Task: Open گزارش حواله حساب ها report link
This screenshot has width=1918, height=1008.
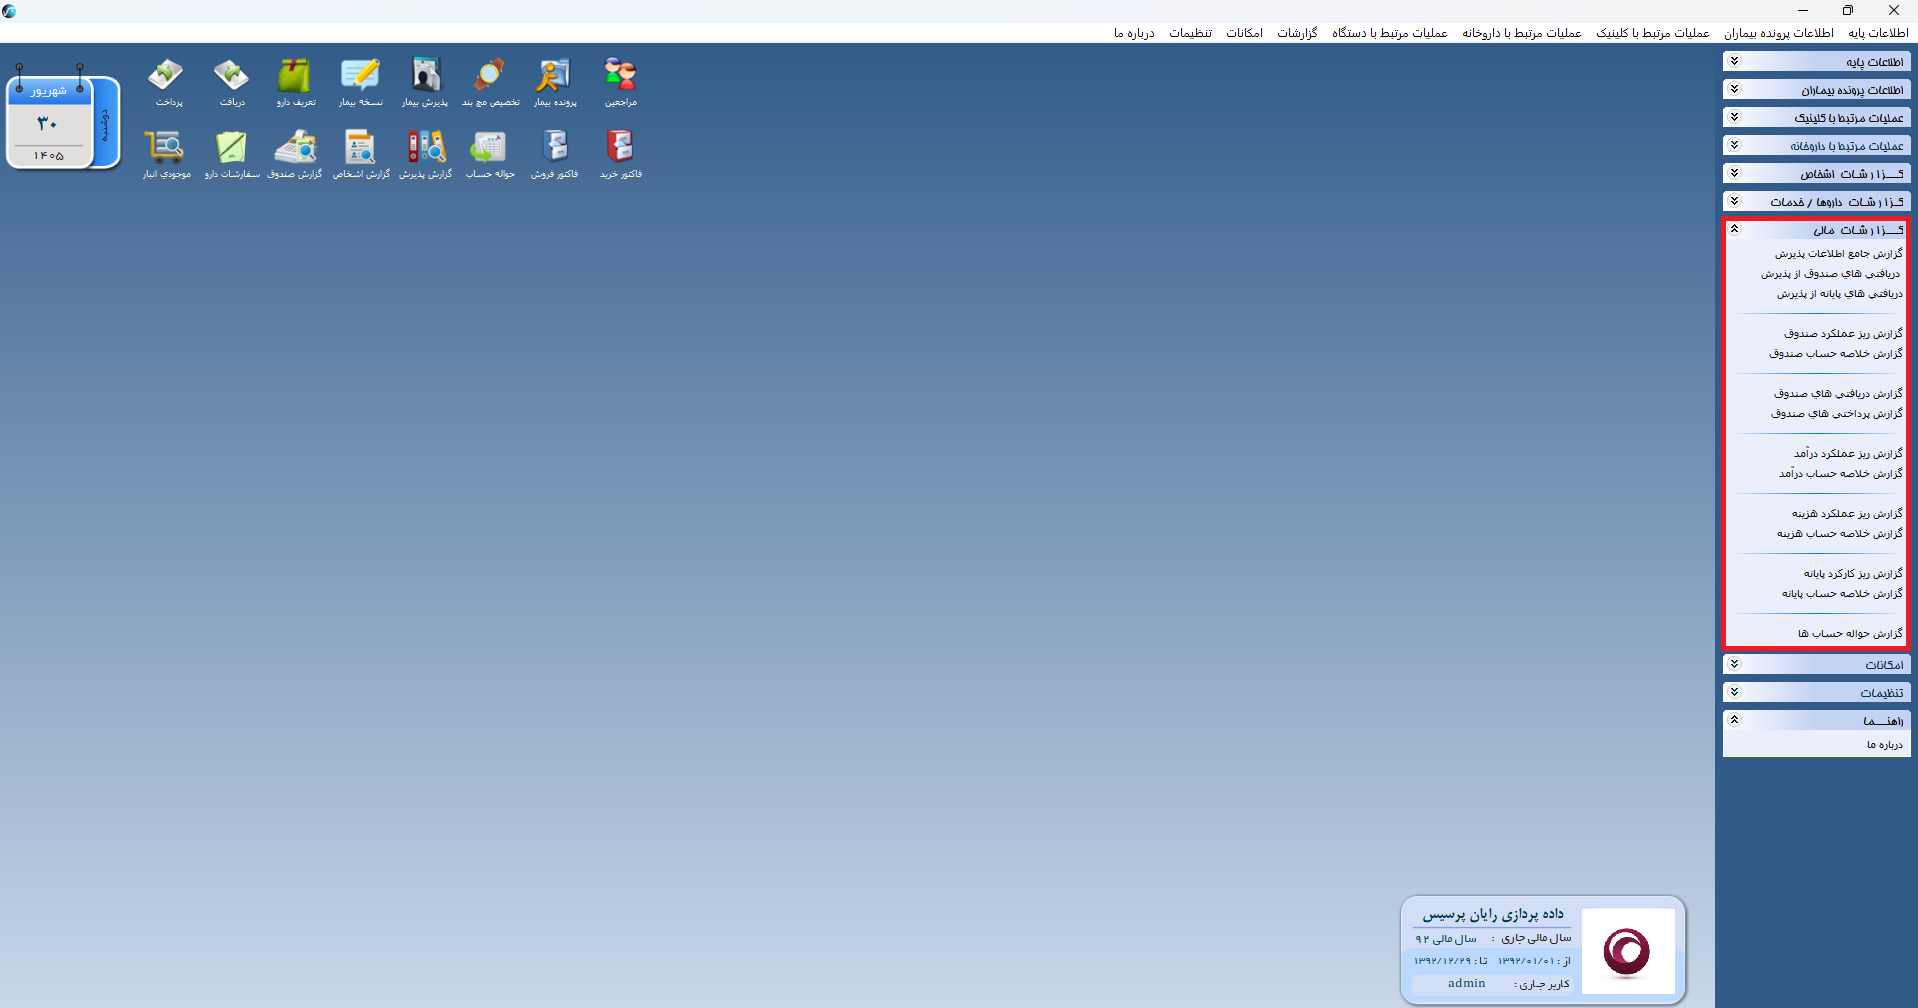Action: [1850, 634]
